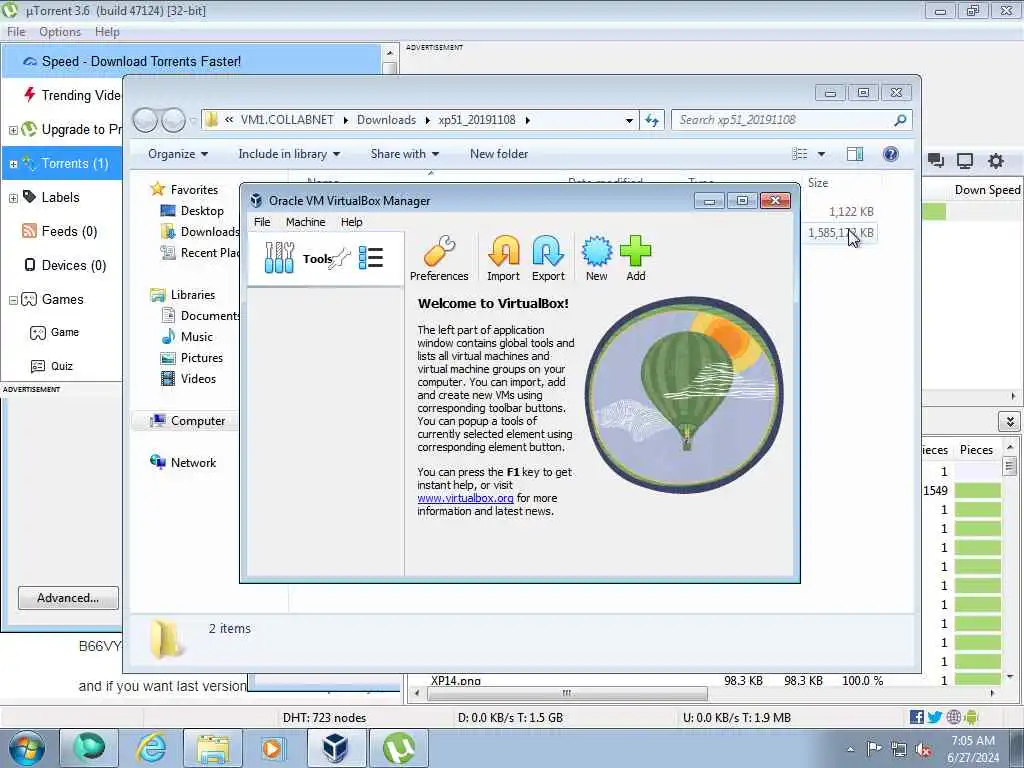Click New folder in Explorer toolbar
The image size is (1024, 768).
pyautogui.click(x=499, y=154)
